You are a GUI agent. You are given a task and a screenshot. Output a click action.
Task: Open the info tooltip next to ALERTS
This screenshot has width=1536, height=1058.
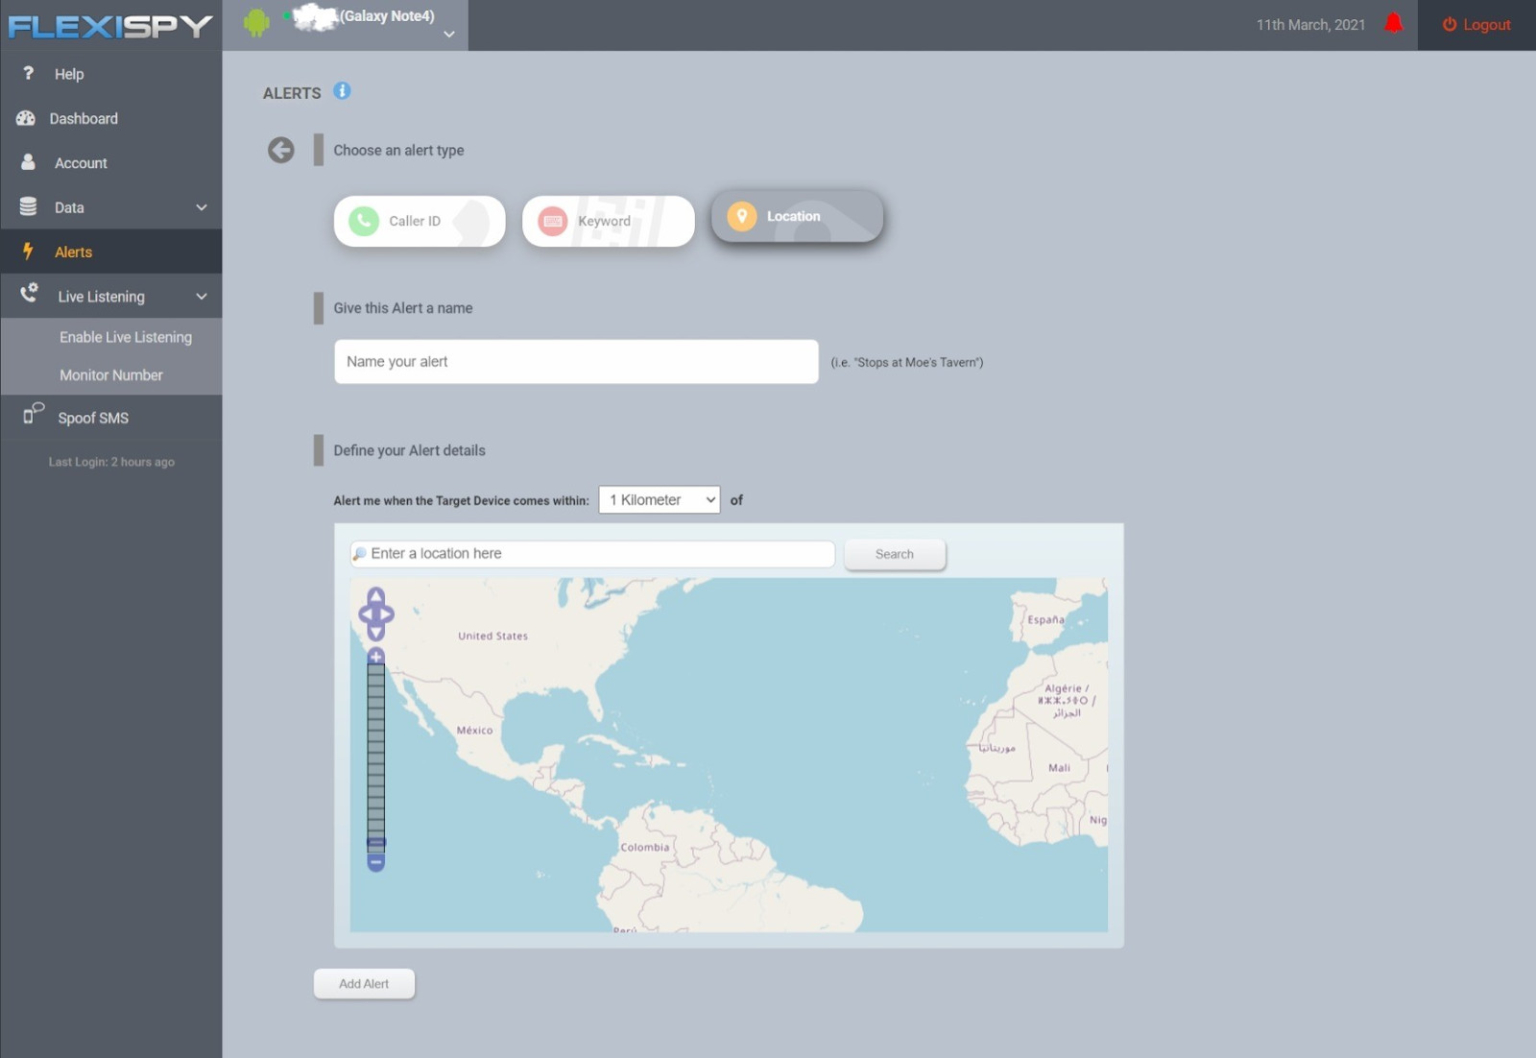click(342, 91)
